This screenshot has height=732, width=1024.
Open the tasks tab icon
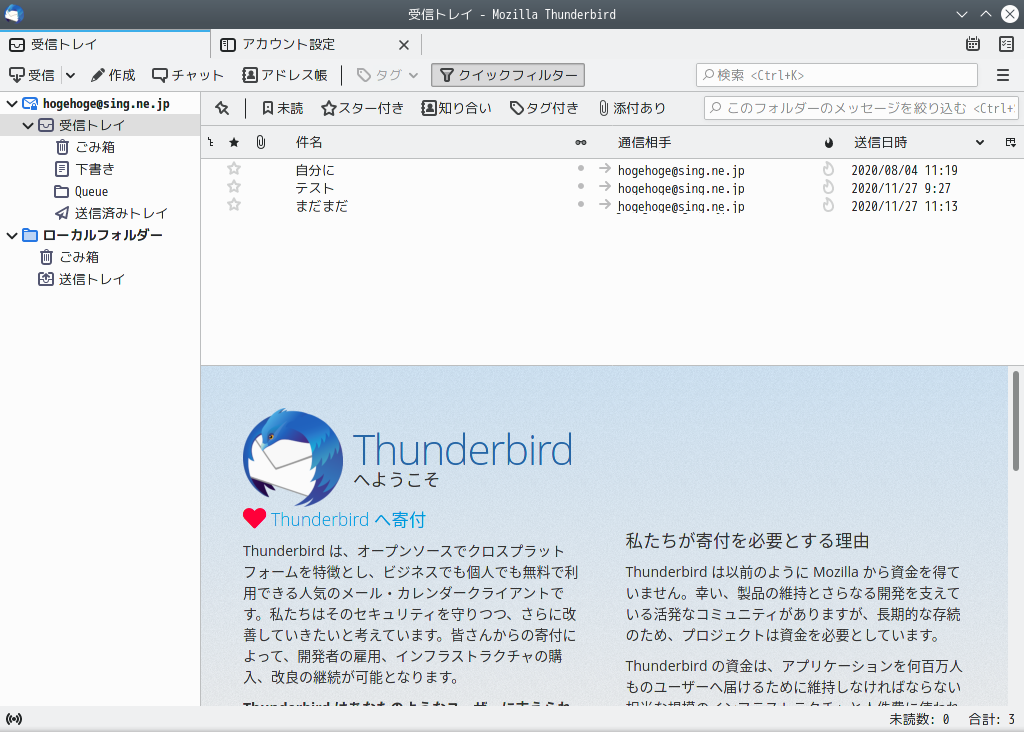(1006, 44)
